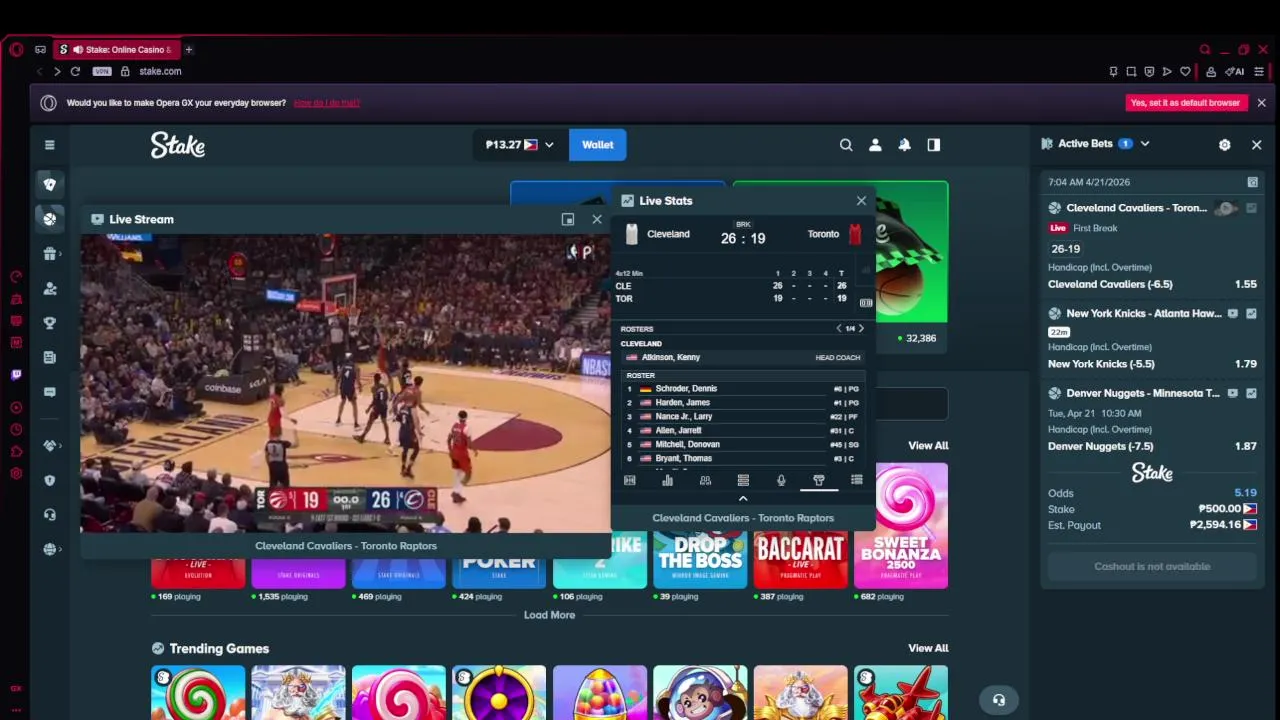Open the Sweet Bonanza 2500 game tile
Screen dimensions: 1280x720
[x=901, y=526]
